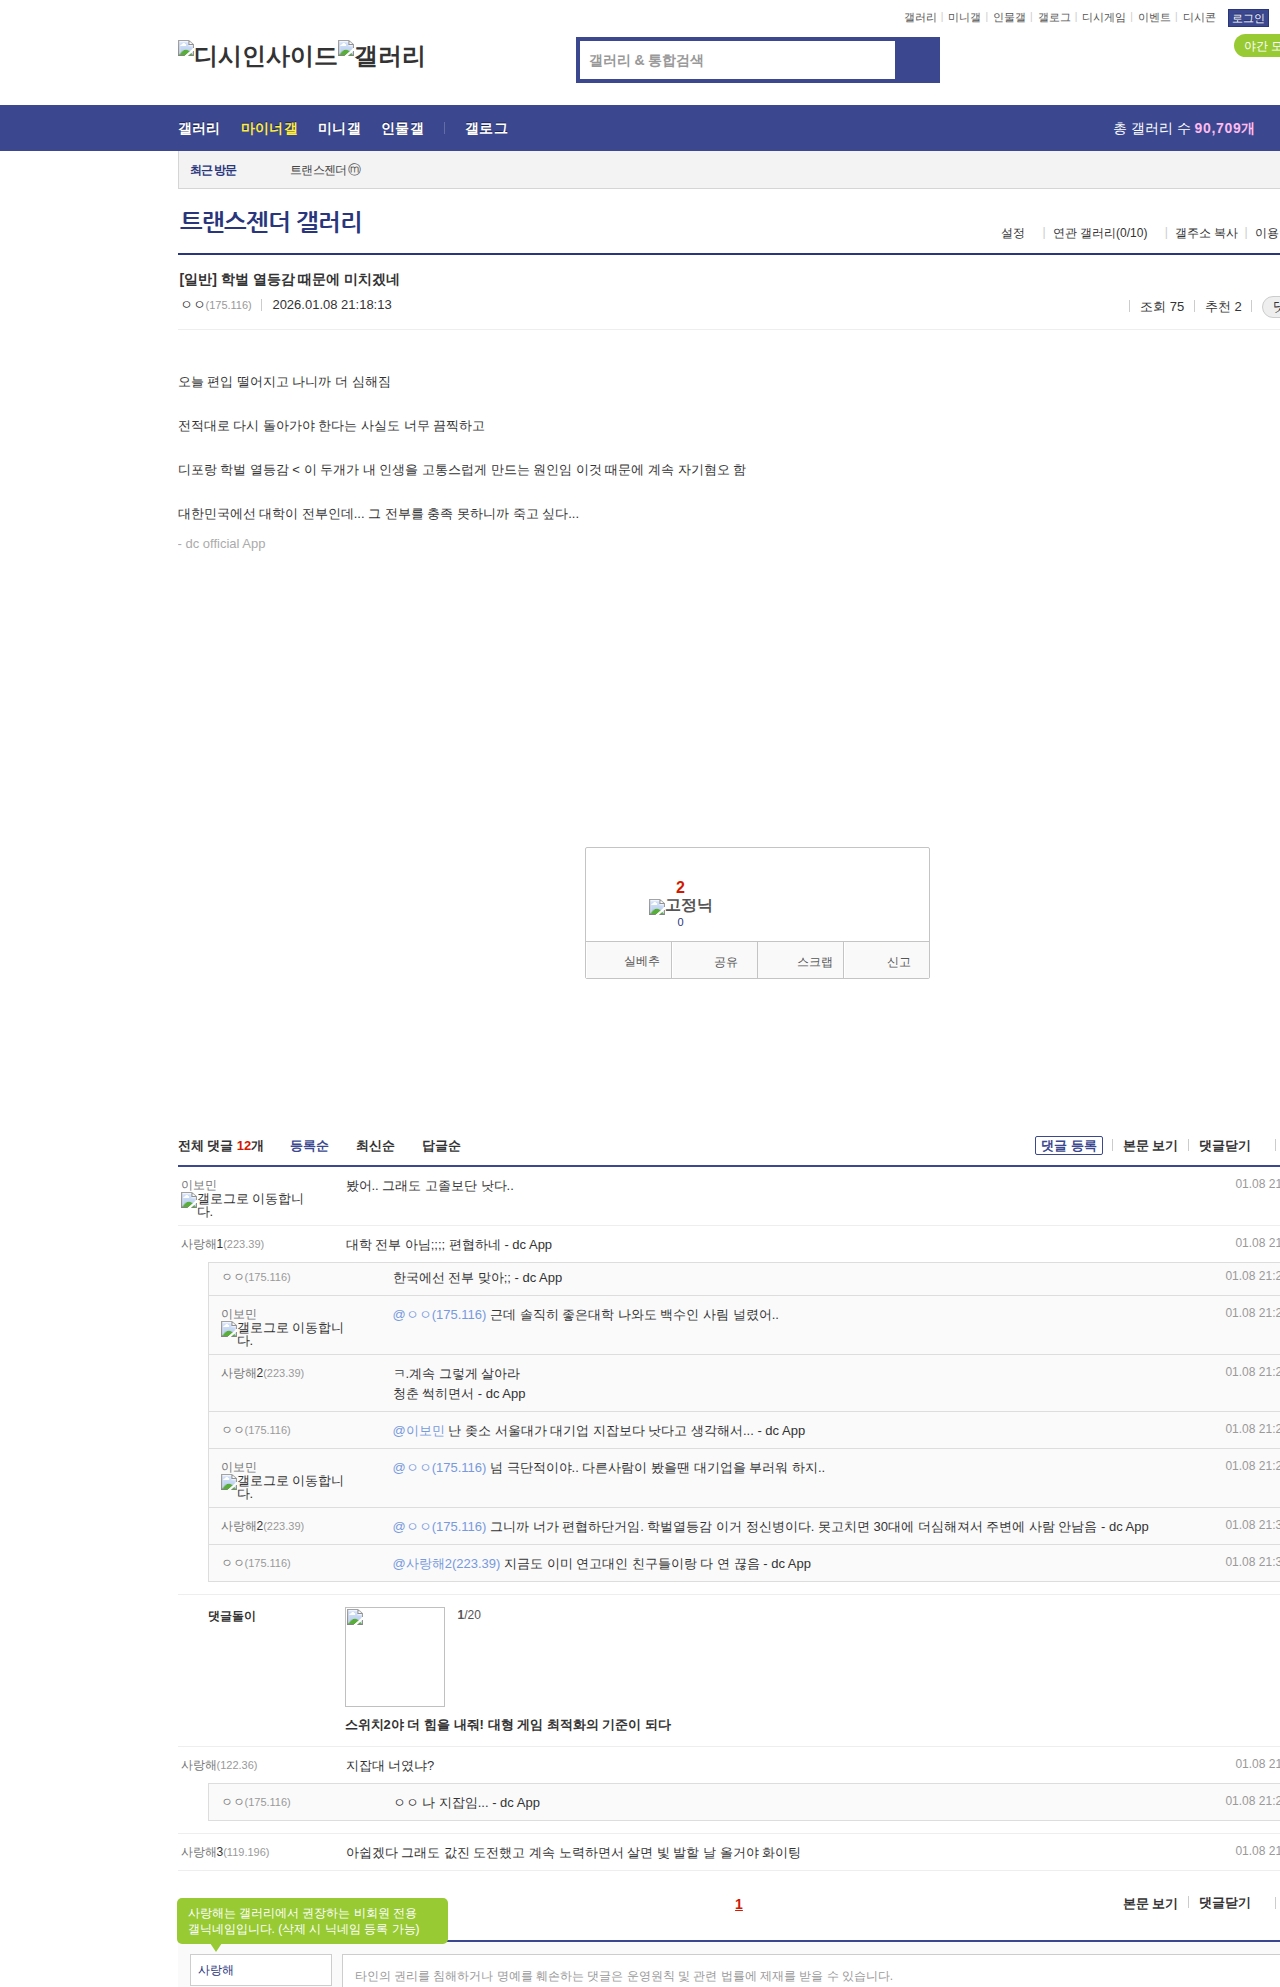The height and width of the screenshot is (1987, 1280).
Task: Click ad headline 스위치2야 더 힘을 내줘!
Action: click(x=508, y=1725)
